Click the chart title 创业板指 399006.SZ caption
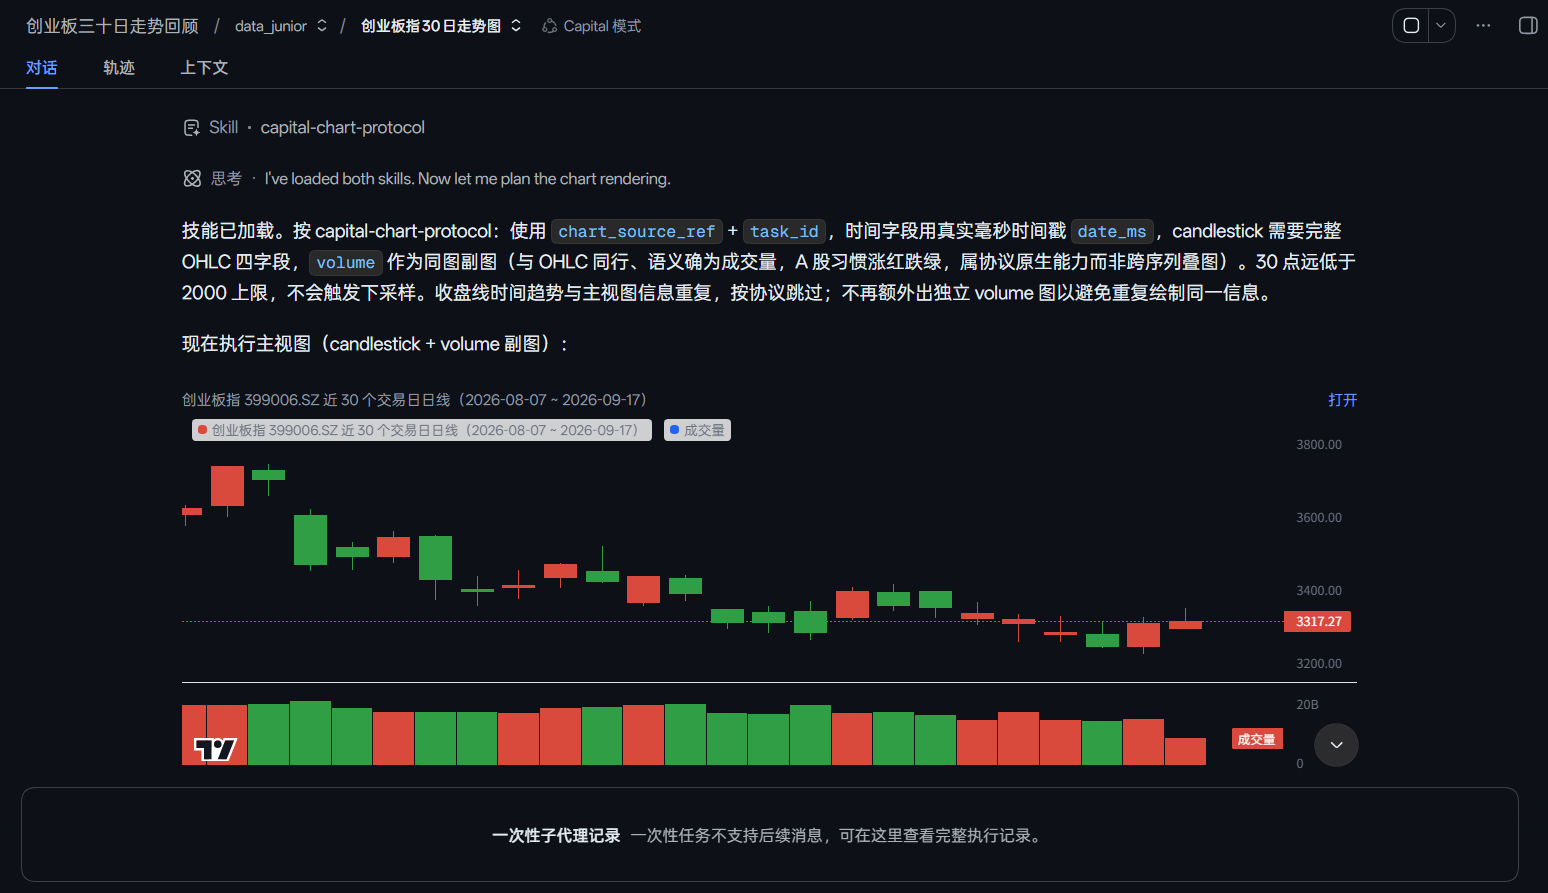Image resolution: width=1548 pixels, height=893 pixels. pyautogui.click(x=414, y=400)
